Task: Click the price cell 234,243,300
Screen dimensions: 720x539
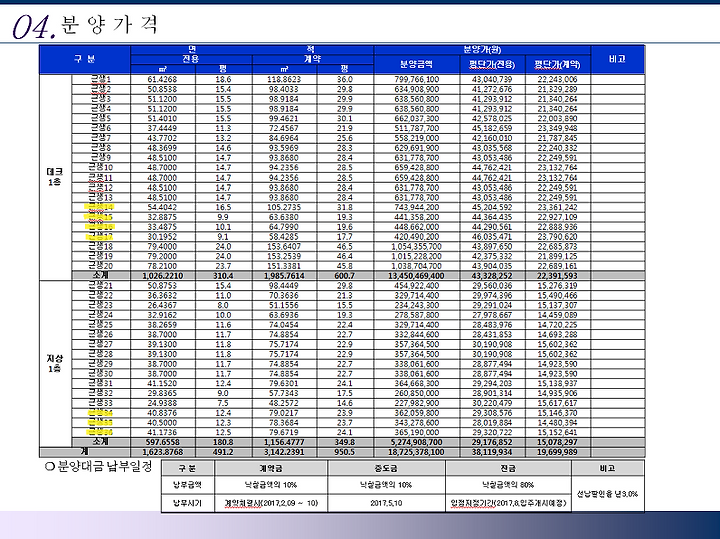Action: pos(416,305)
